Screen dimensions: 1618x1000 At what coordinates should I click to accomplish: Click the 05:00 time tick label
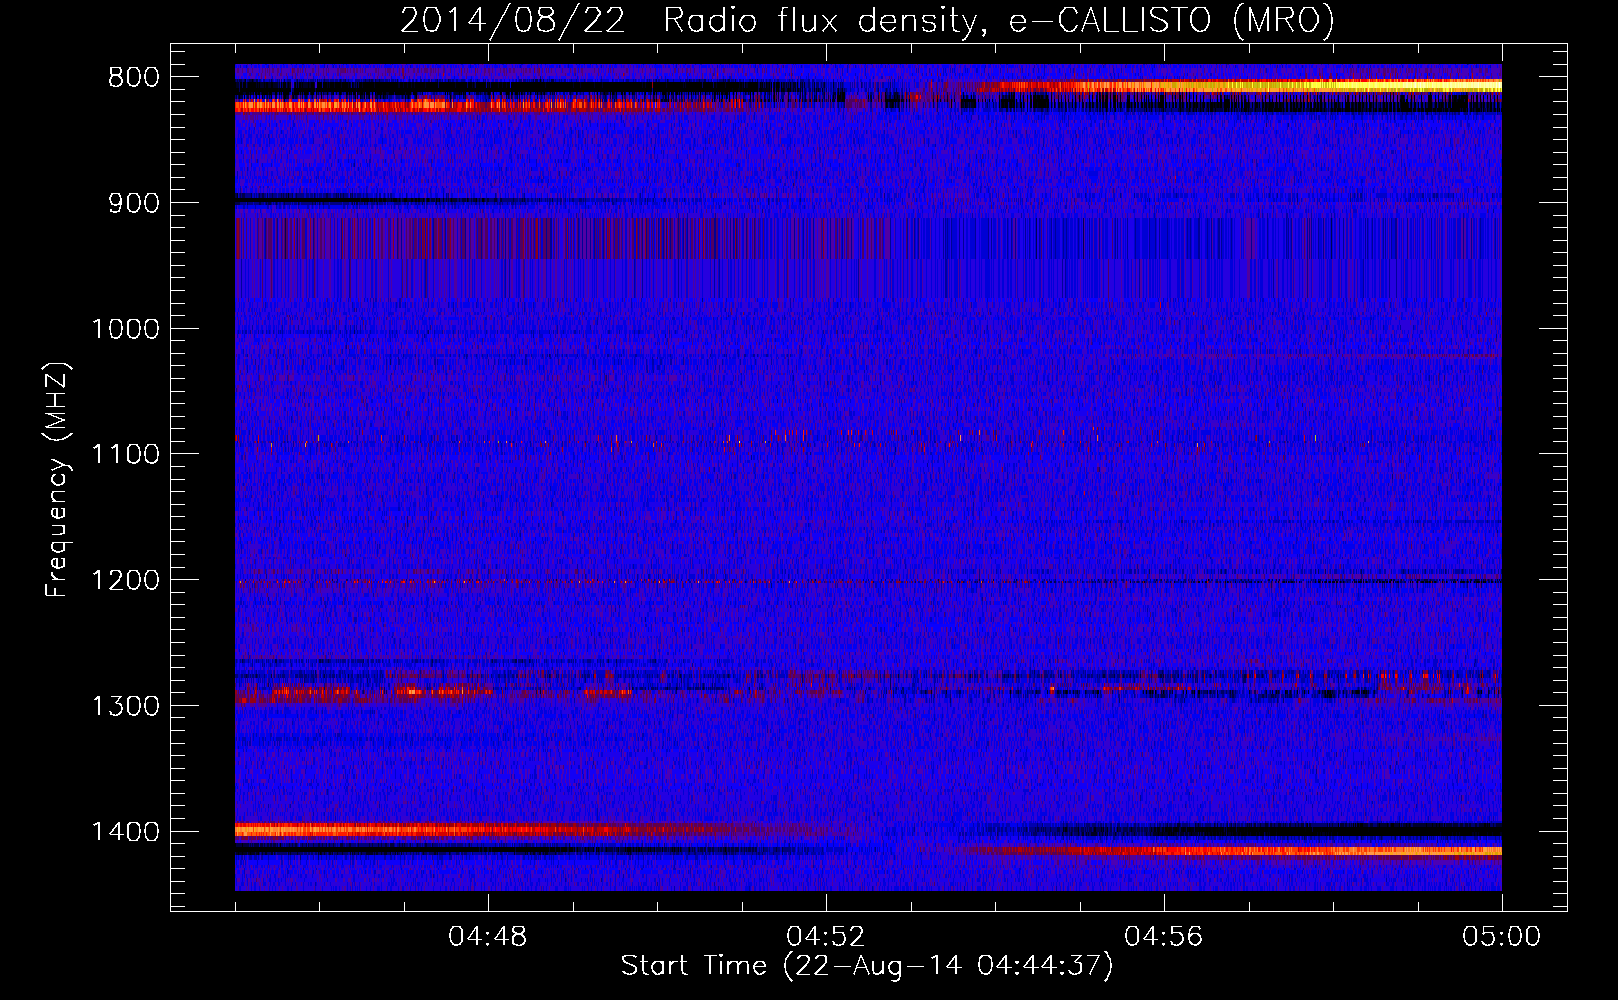coord(1502,937)
